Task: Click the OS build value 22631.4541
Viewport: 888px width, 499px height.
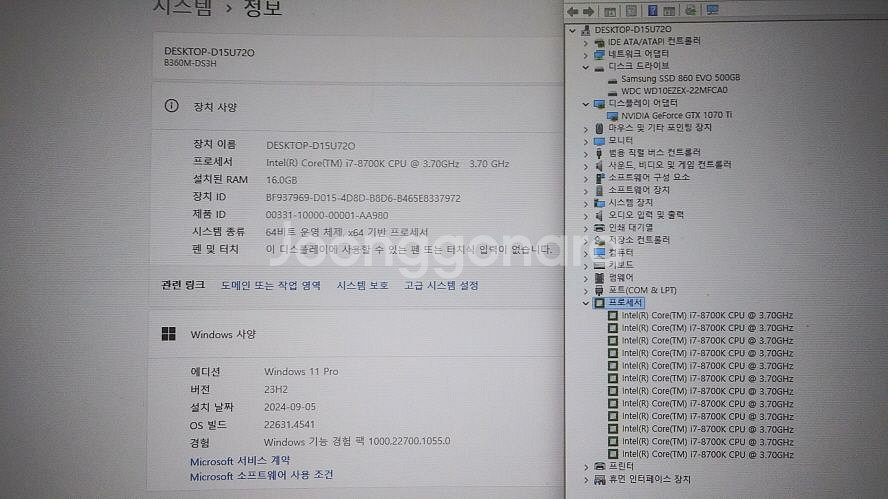Action: [289, 424]
